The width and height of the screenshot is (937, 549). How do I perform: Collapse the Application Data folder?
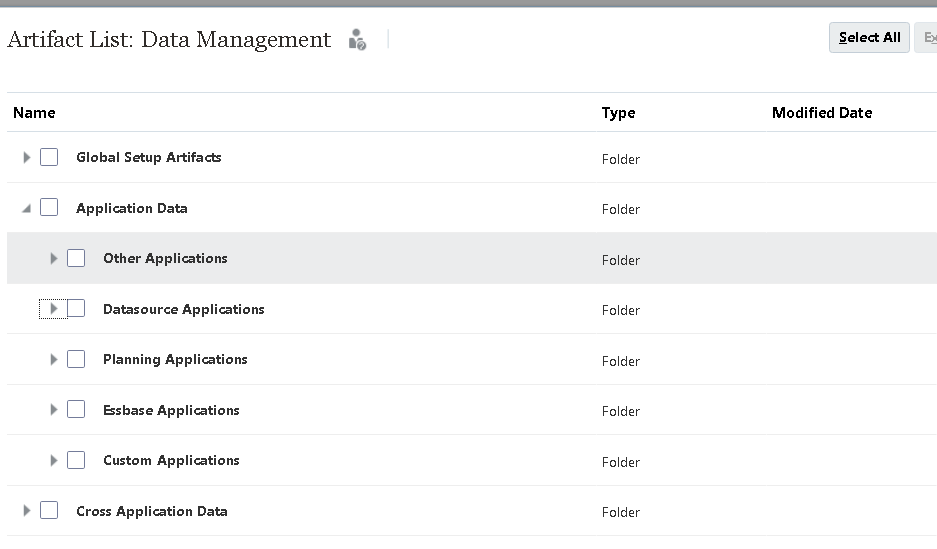point(26,208)
